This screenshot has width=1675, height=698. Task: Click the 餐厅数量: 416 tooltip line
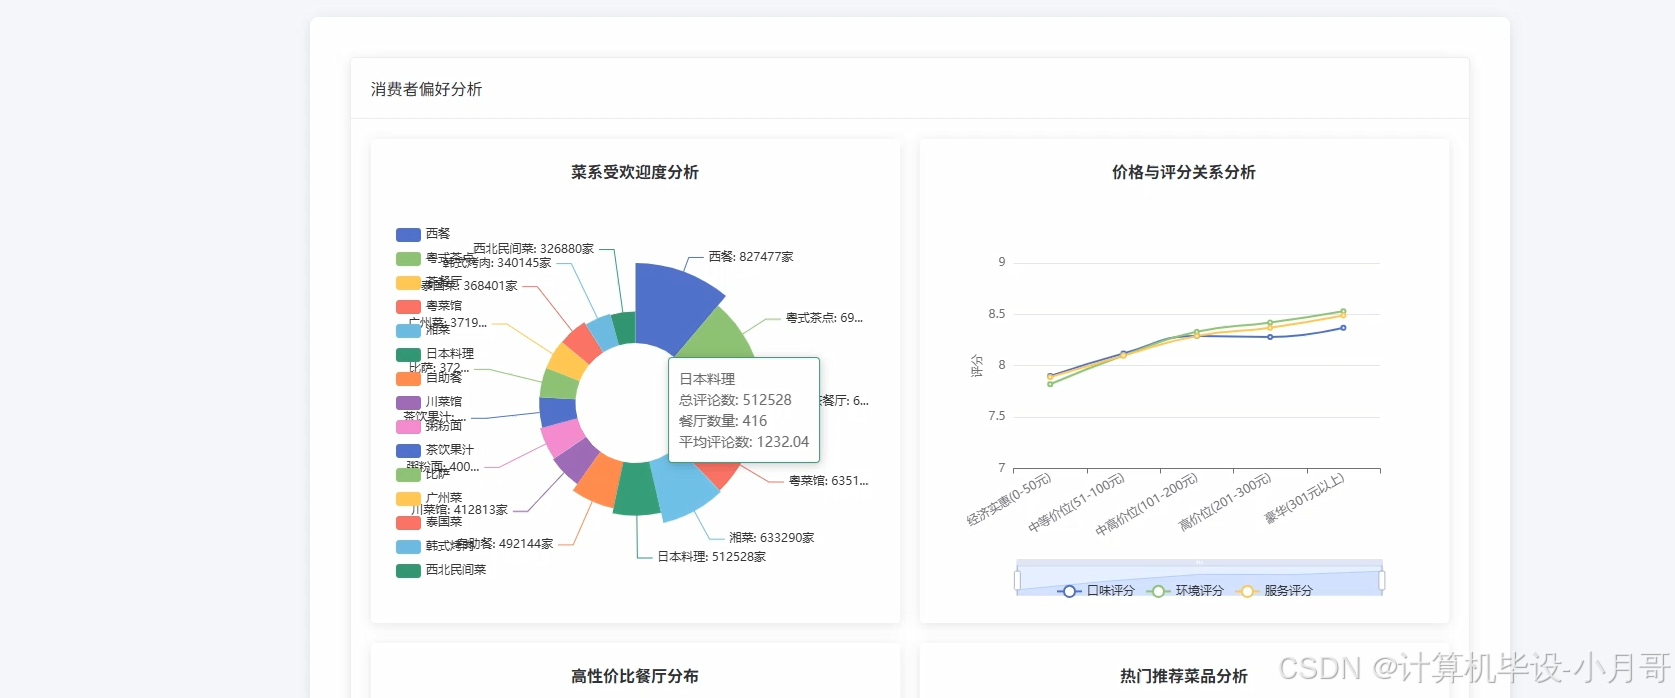coord(723,421)
